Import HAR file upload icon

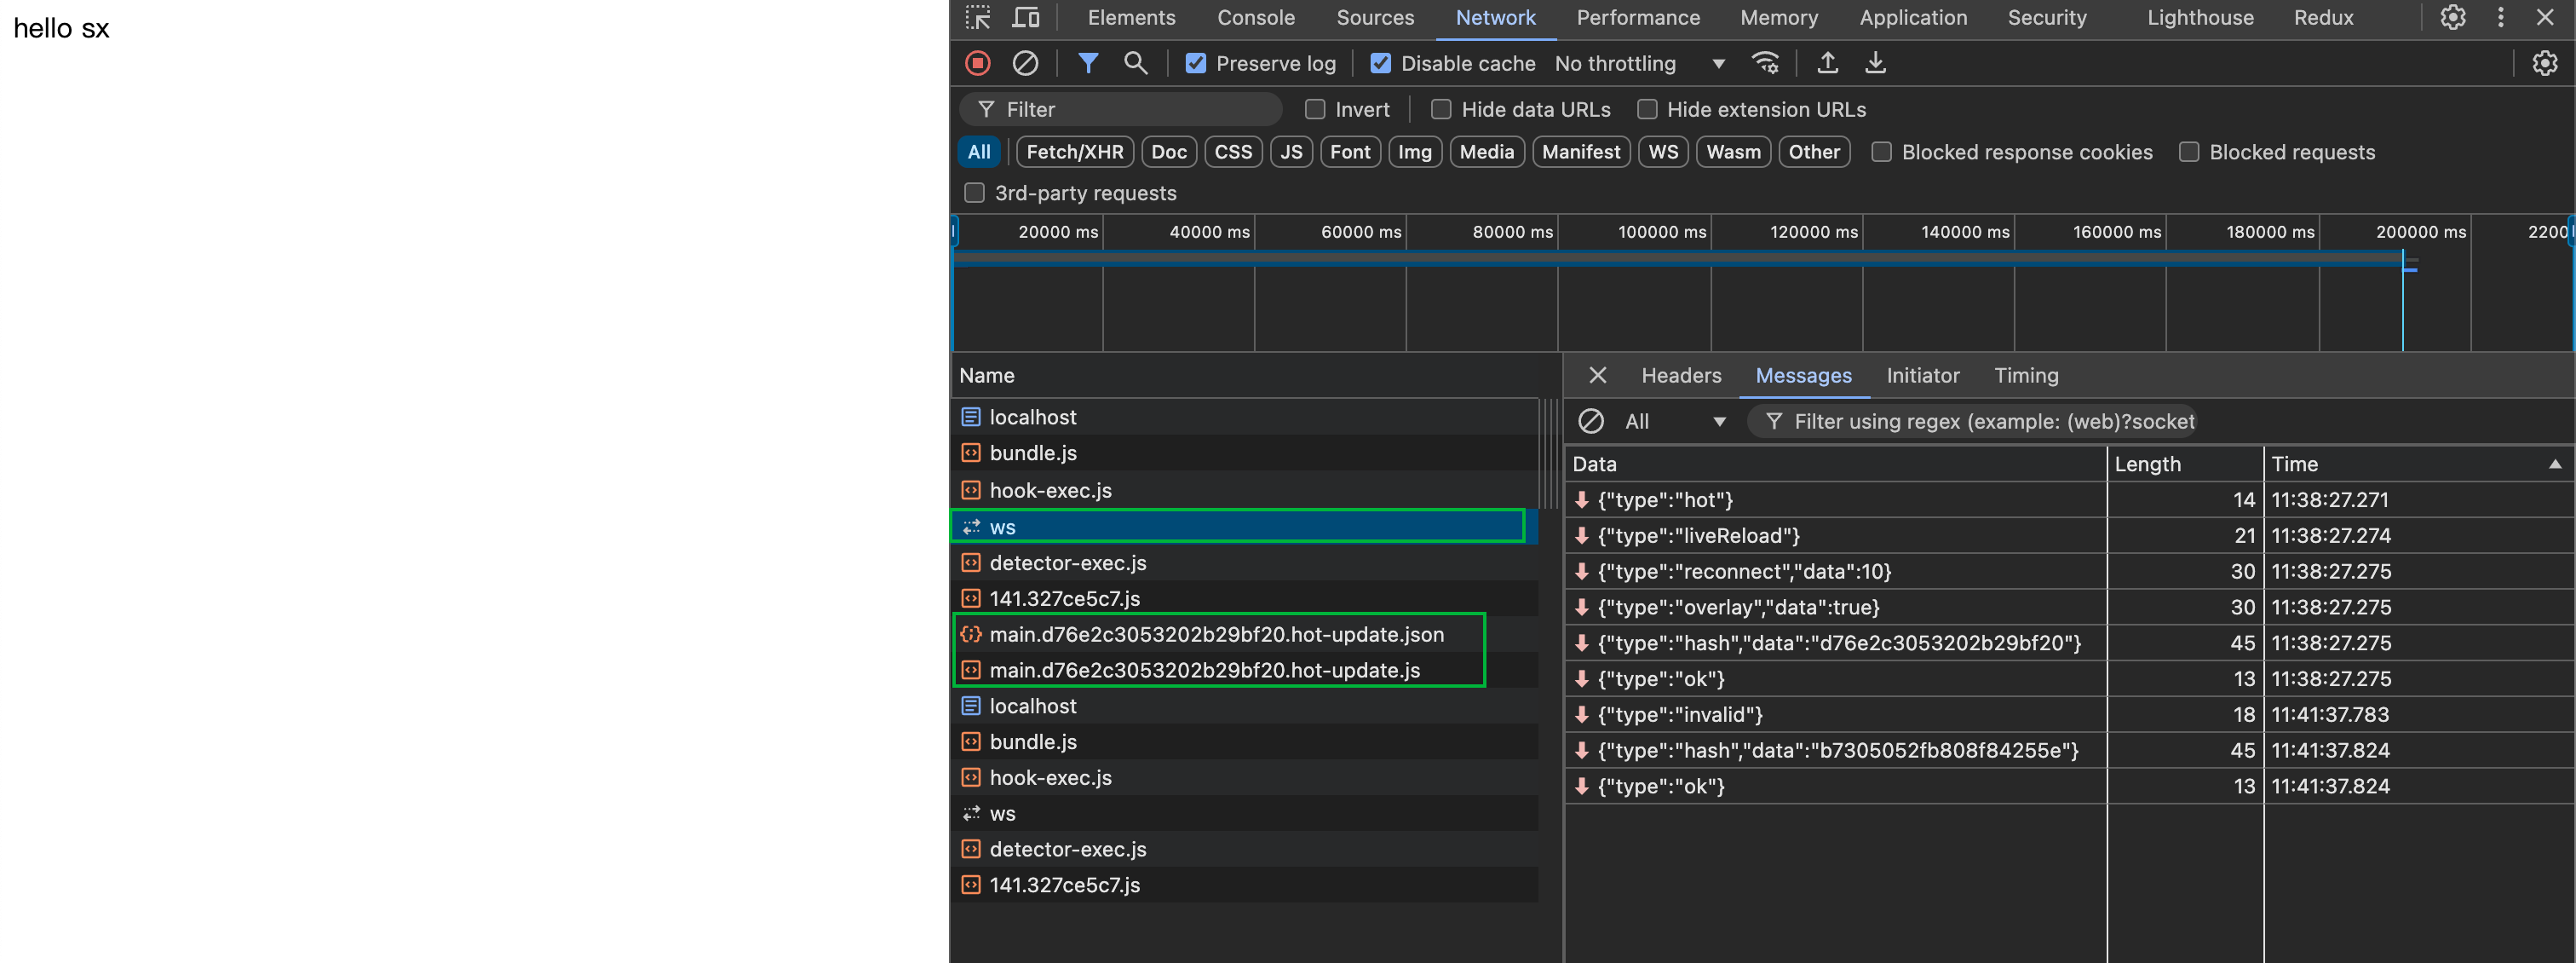1827,63
